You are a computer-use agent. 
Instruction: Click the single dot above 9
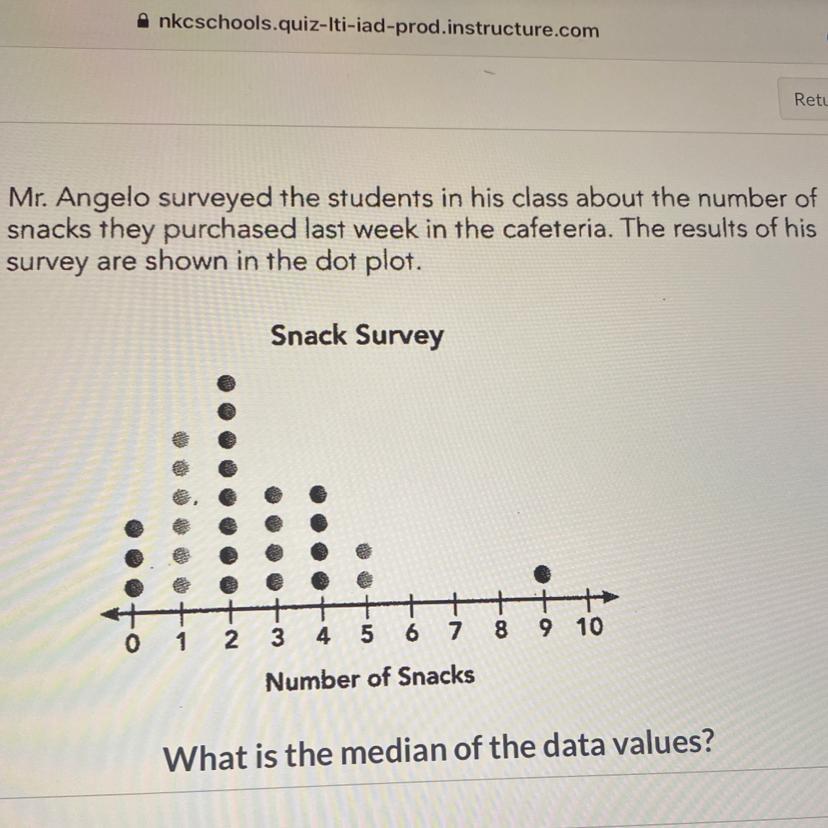point(543,574)
